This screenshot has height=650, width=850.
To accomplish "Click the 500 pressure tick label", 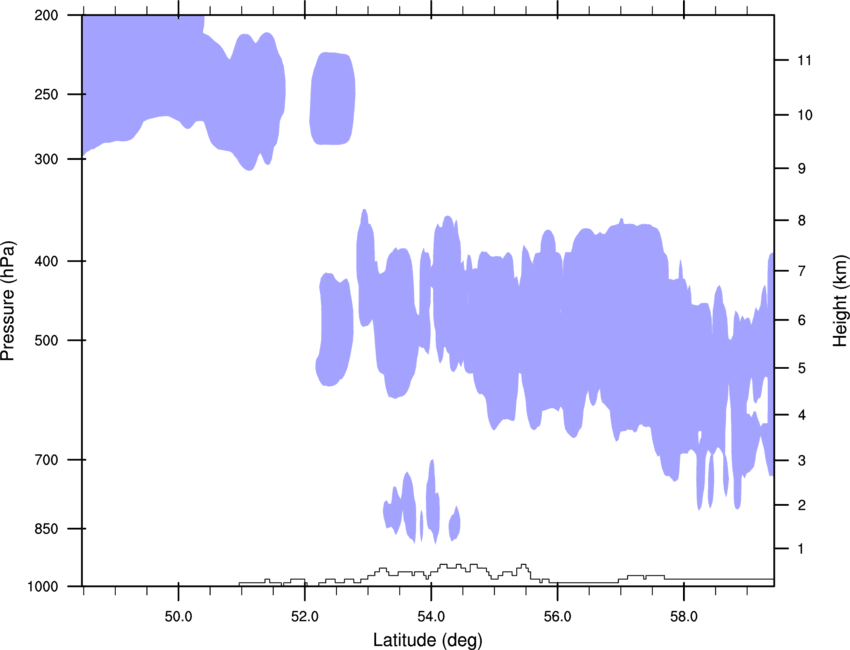I will tap(47, 340).
